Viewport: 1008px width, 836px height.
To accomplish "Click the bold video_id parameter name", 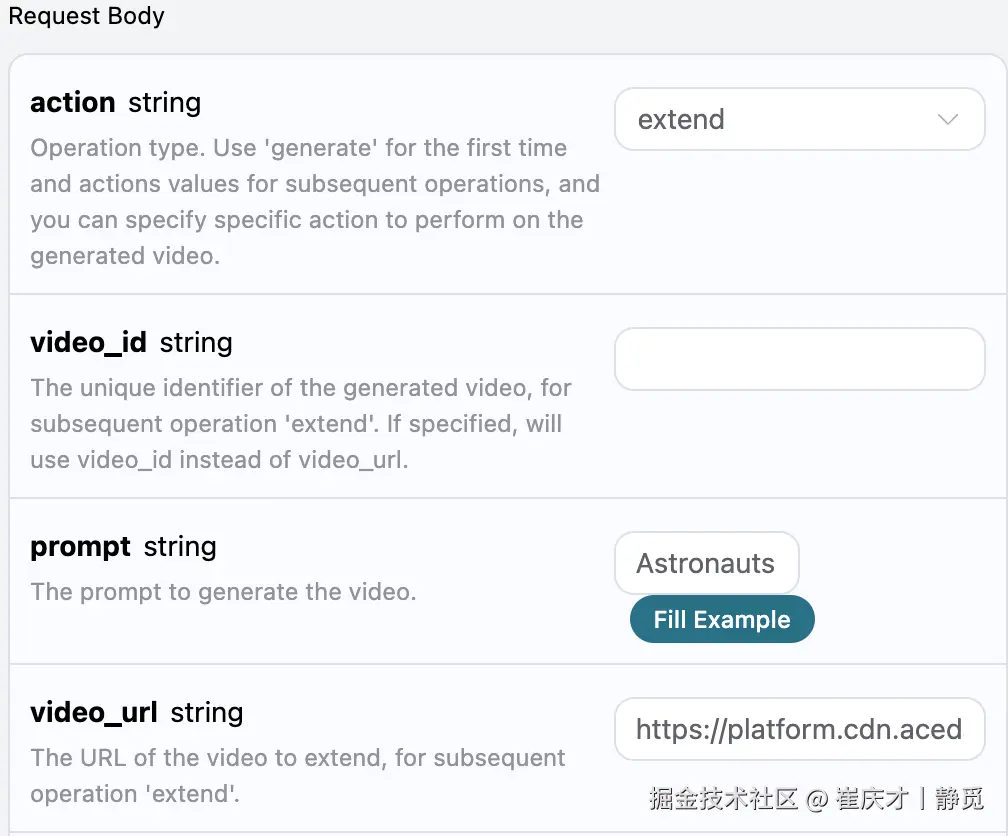I will tap(88, 343).
